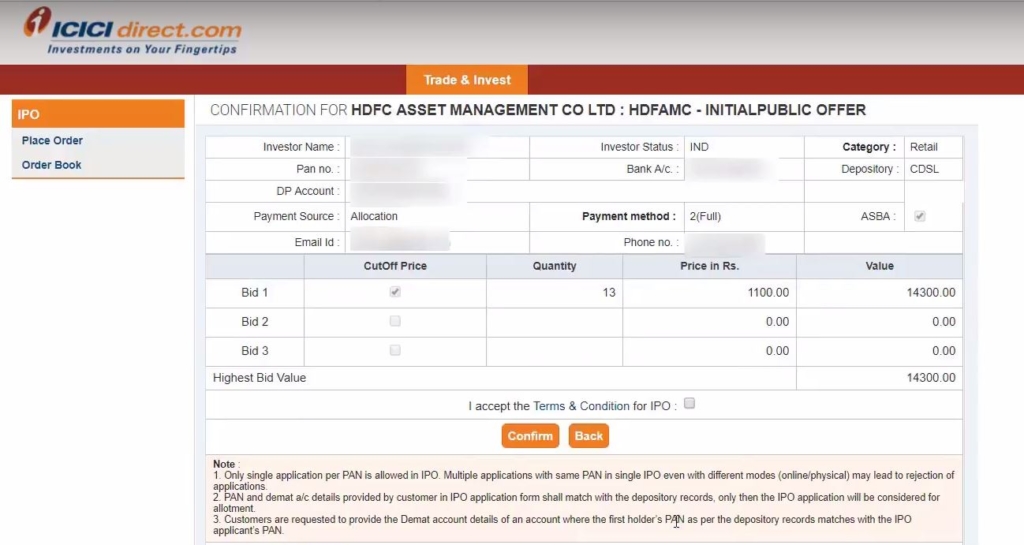This screenshot has height=545, width=1024.
Task: Click the Note heading text
Action: coord(226,464)
